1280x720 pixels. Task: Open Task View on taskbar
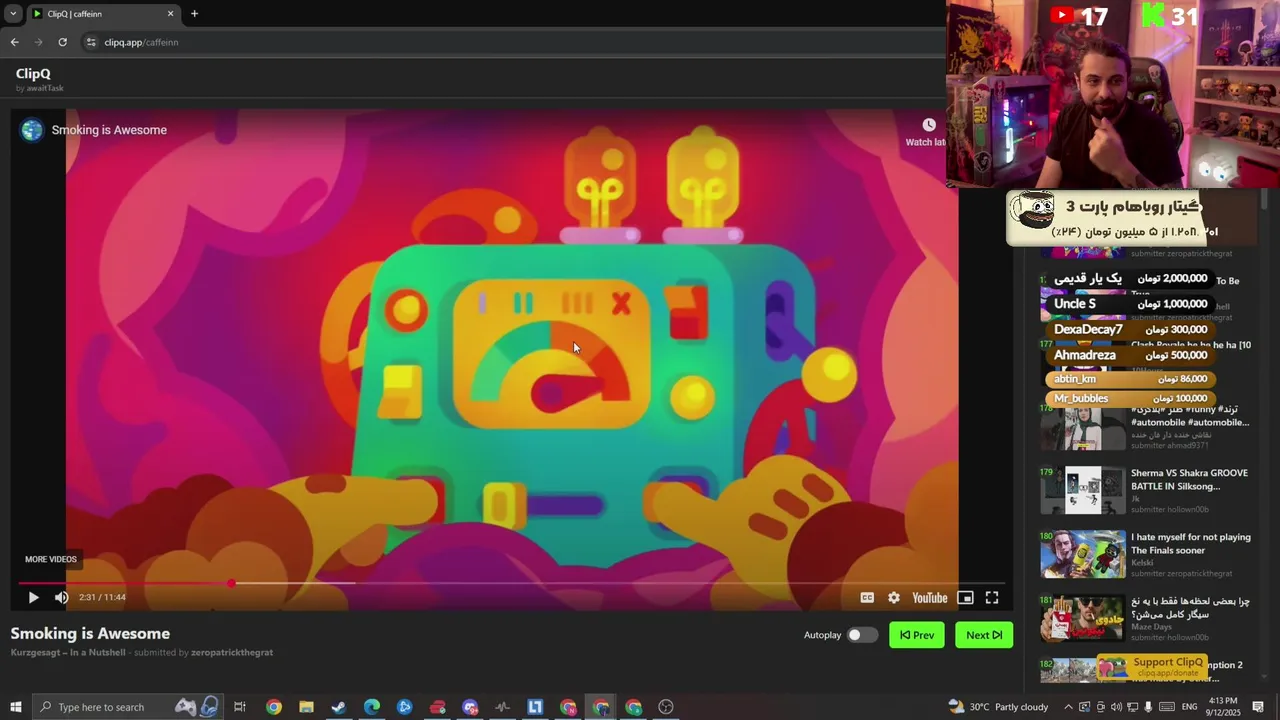240,707
